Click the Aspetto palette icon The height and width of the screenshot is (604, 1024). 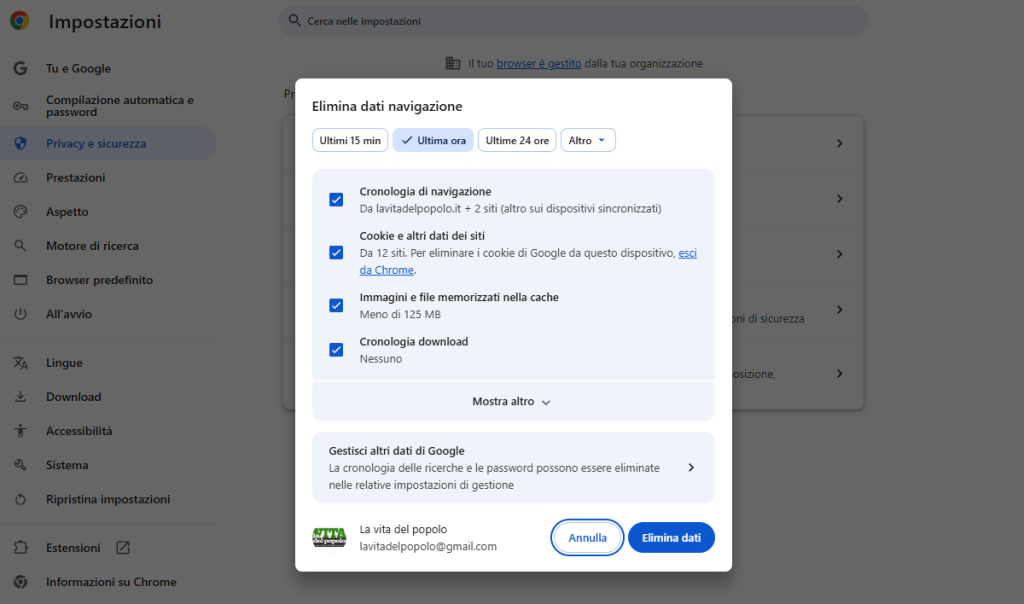tap(20, 212)
